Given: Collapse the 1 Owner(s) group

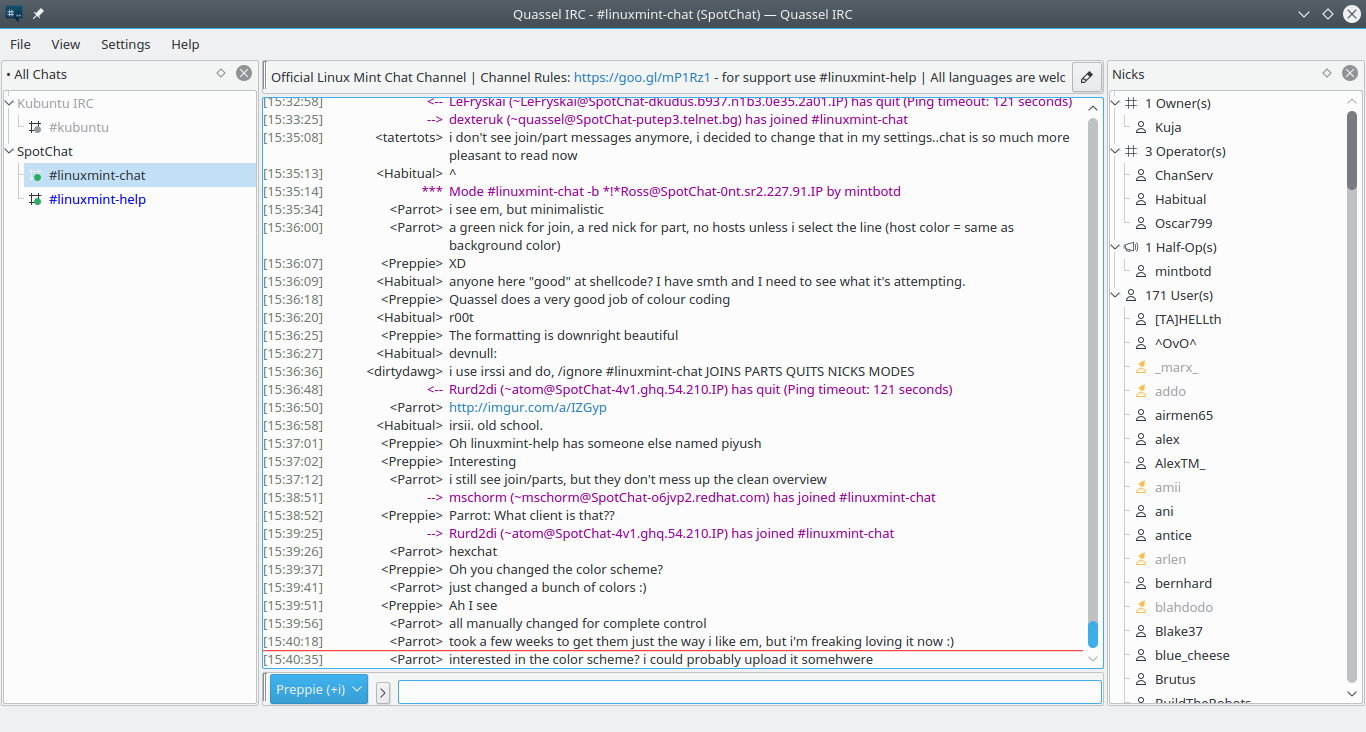Looking at the screenshot, I should click(1116, 103).
